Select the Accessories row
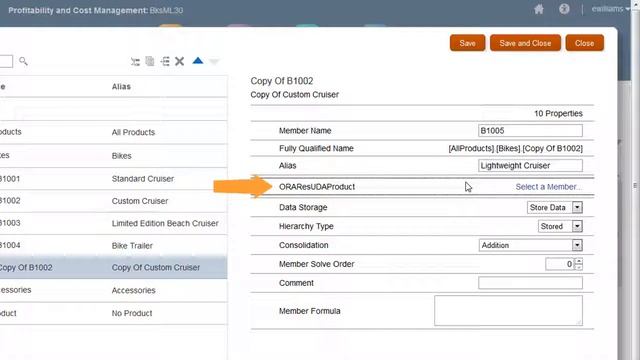The image size is (640, 360). coord(113,290)
